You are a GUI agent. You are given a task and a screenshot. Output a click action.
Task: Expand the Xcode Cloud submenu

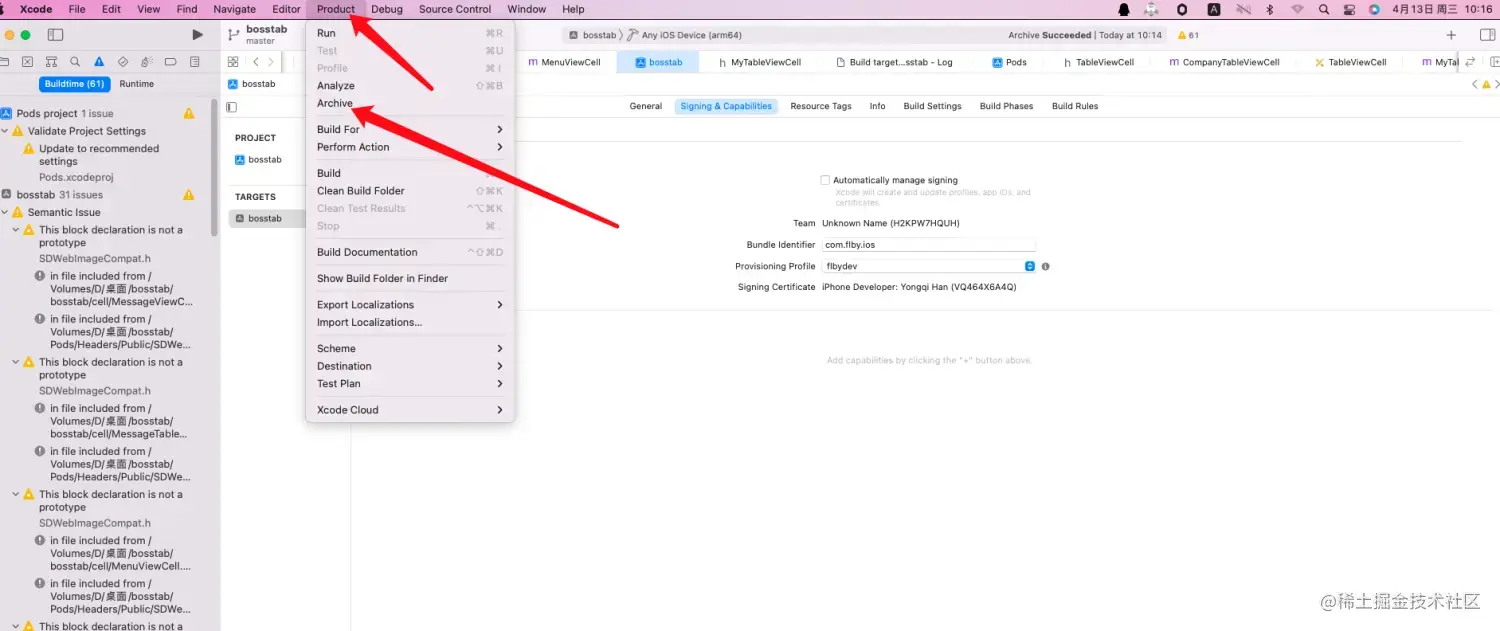[x=410, y=410]
